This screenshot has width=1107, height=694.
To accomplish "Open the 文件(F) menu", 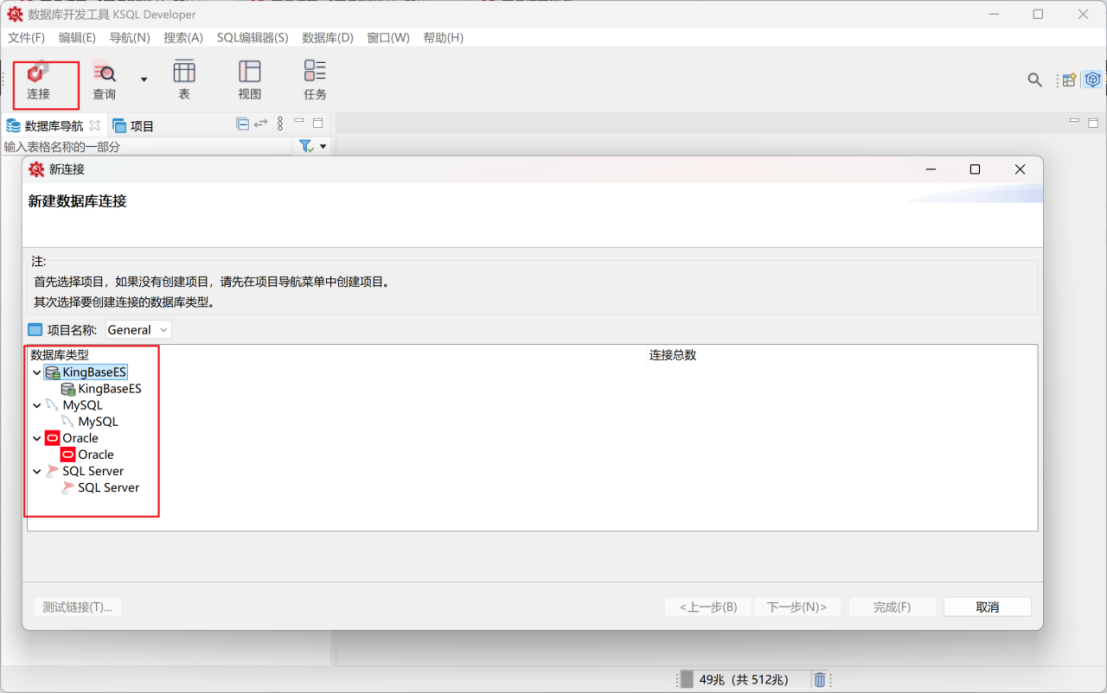I will [26, 38].
